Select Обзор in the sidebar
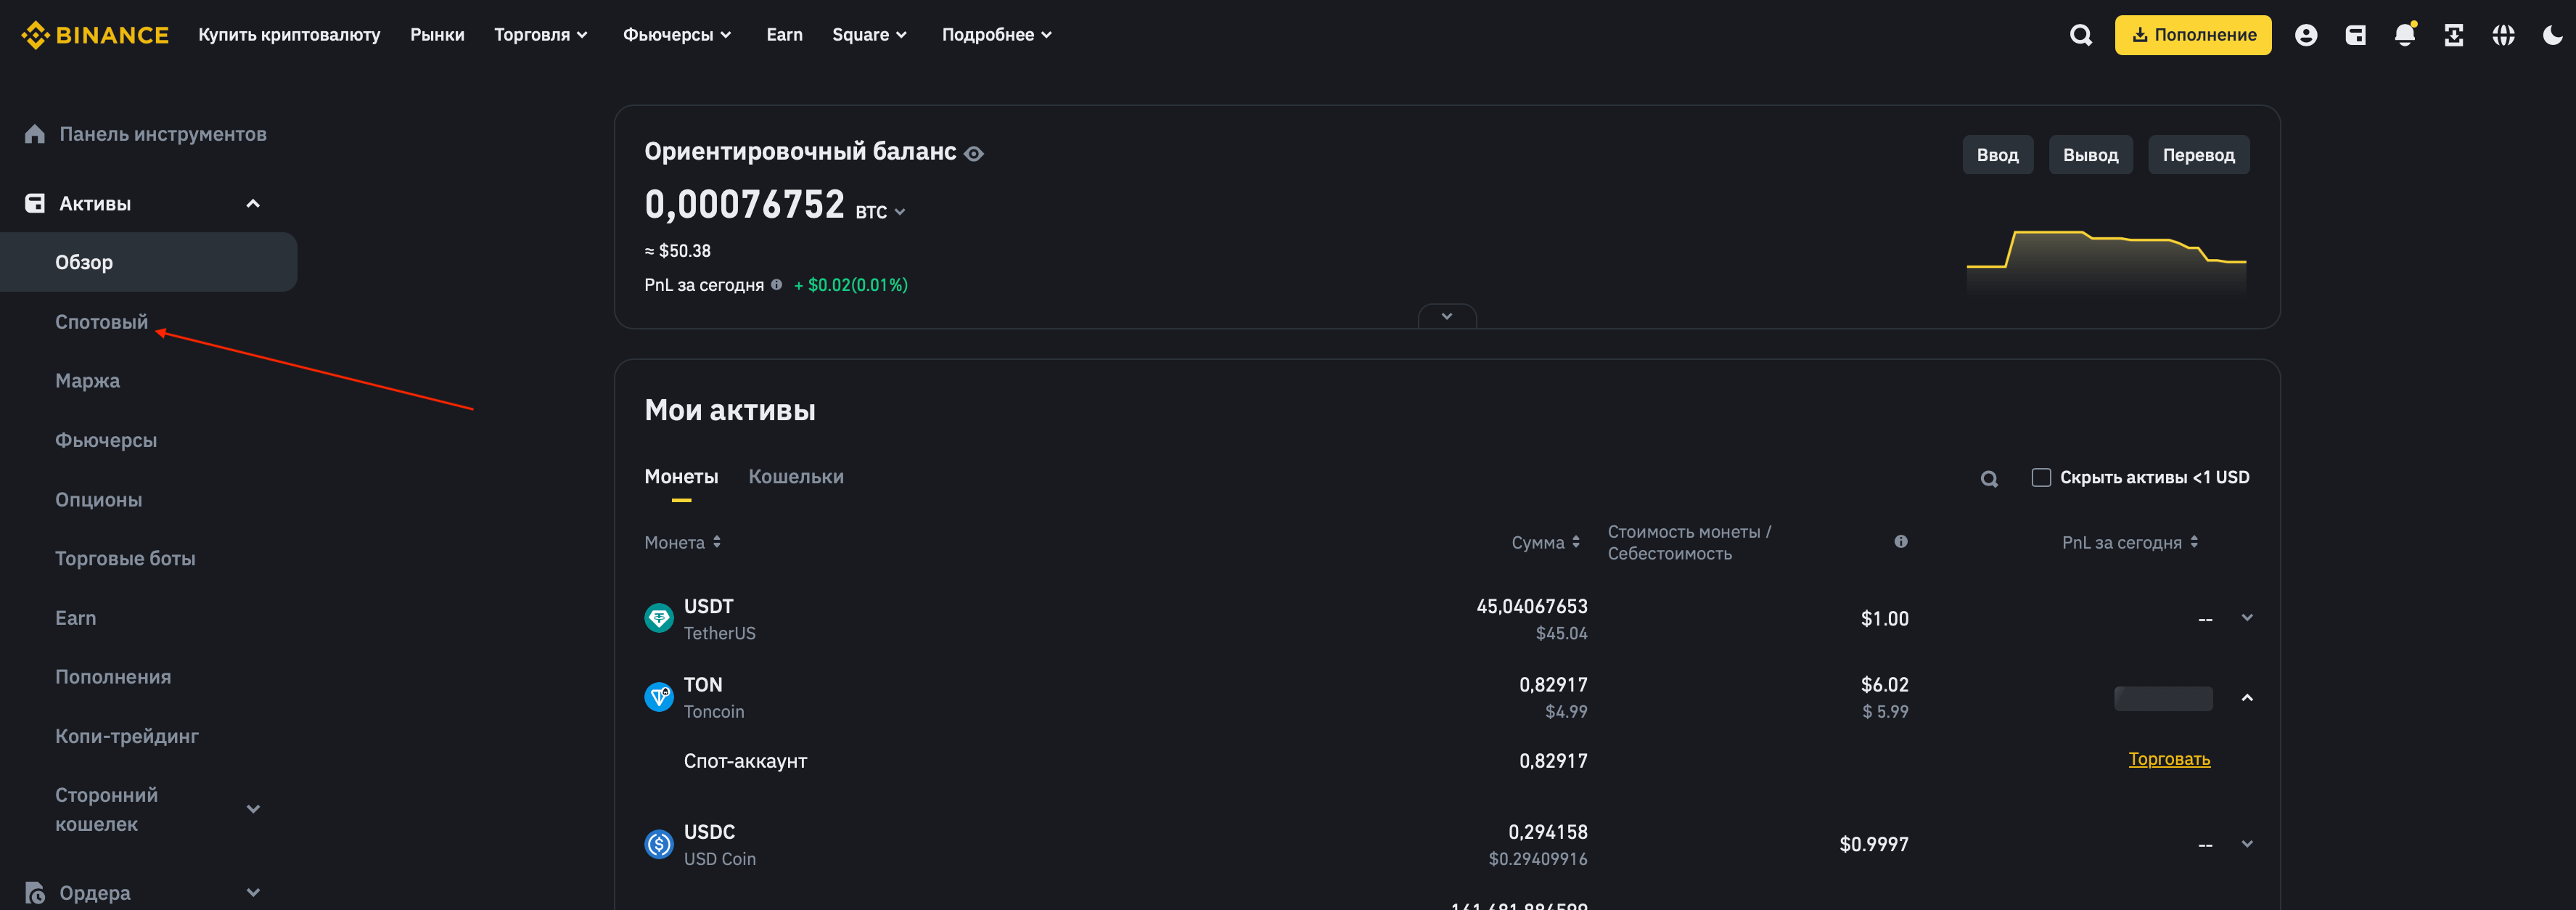Screen dimensions: 2576x910 tap(148, 262)
